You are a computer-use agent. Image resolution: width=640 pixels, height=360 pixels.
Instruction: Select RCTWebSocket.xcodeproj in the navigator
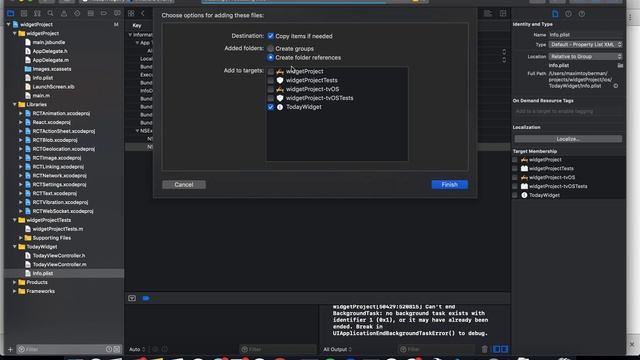tap(63, 211)
